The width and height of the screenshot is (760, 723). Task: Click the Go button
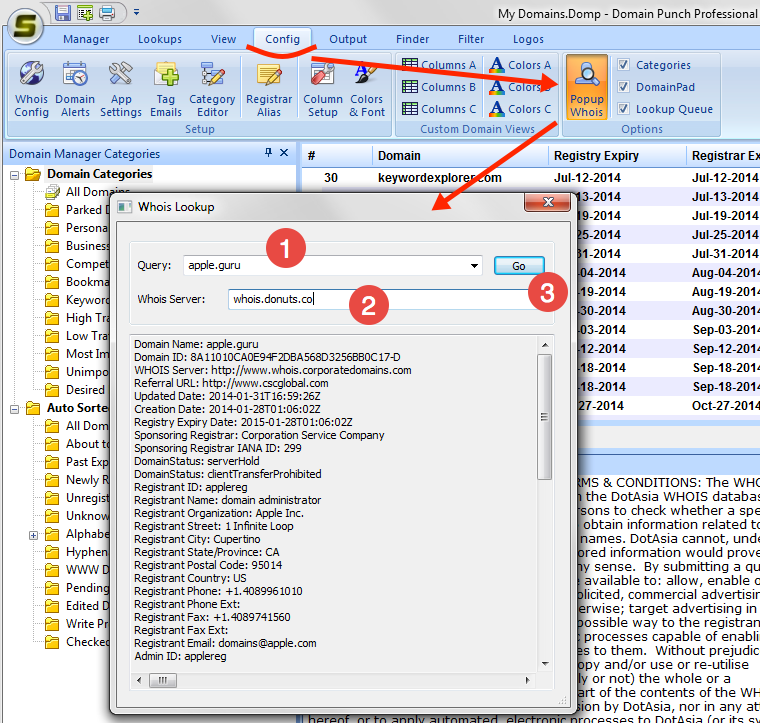(x=518, y=266)
